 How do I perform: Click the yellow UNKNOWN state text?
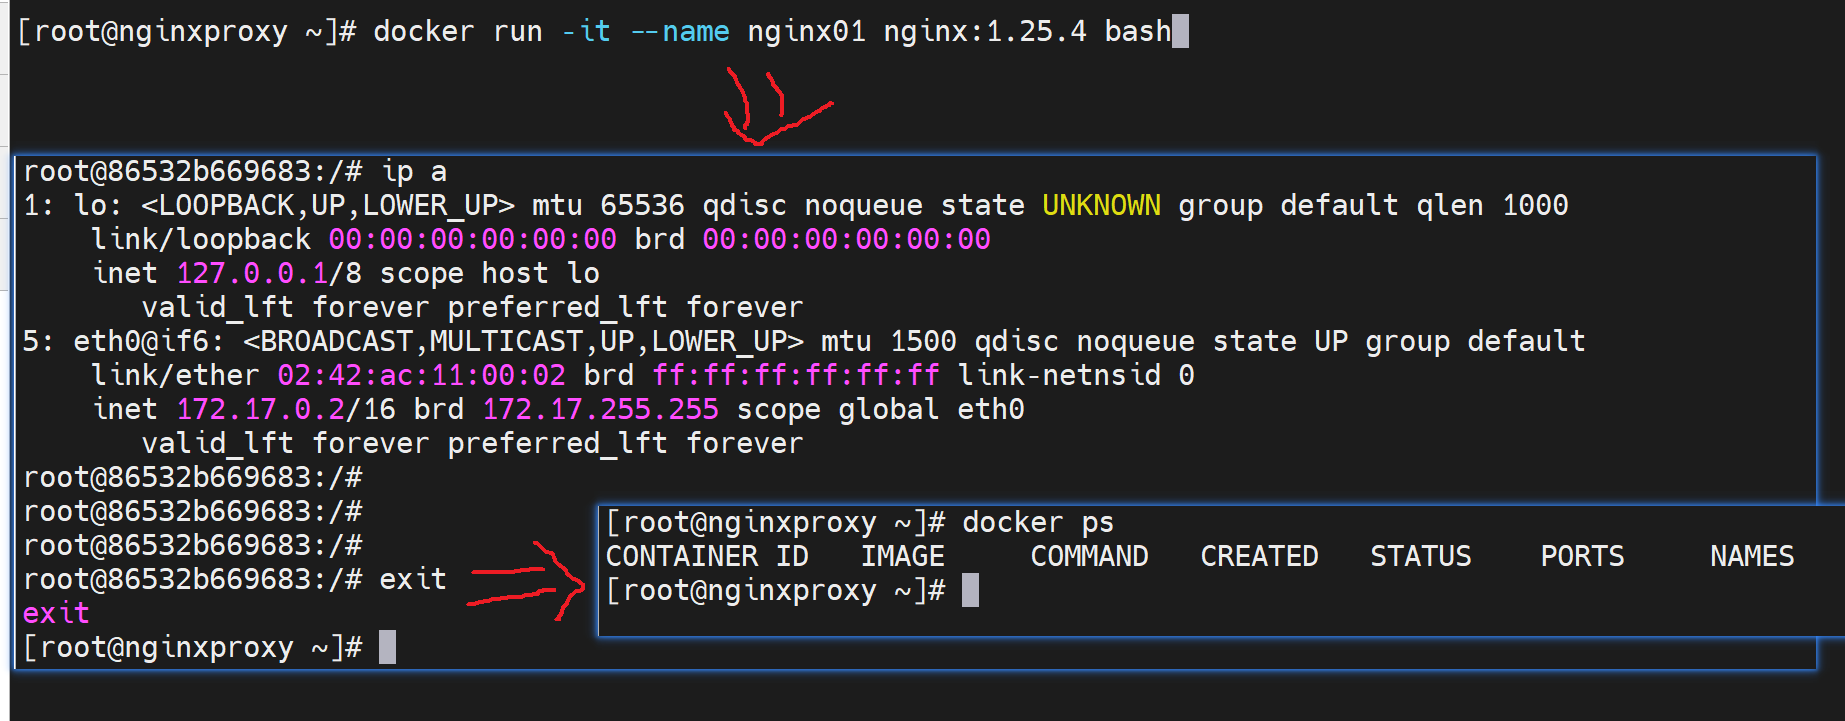[1101, 206]
